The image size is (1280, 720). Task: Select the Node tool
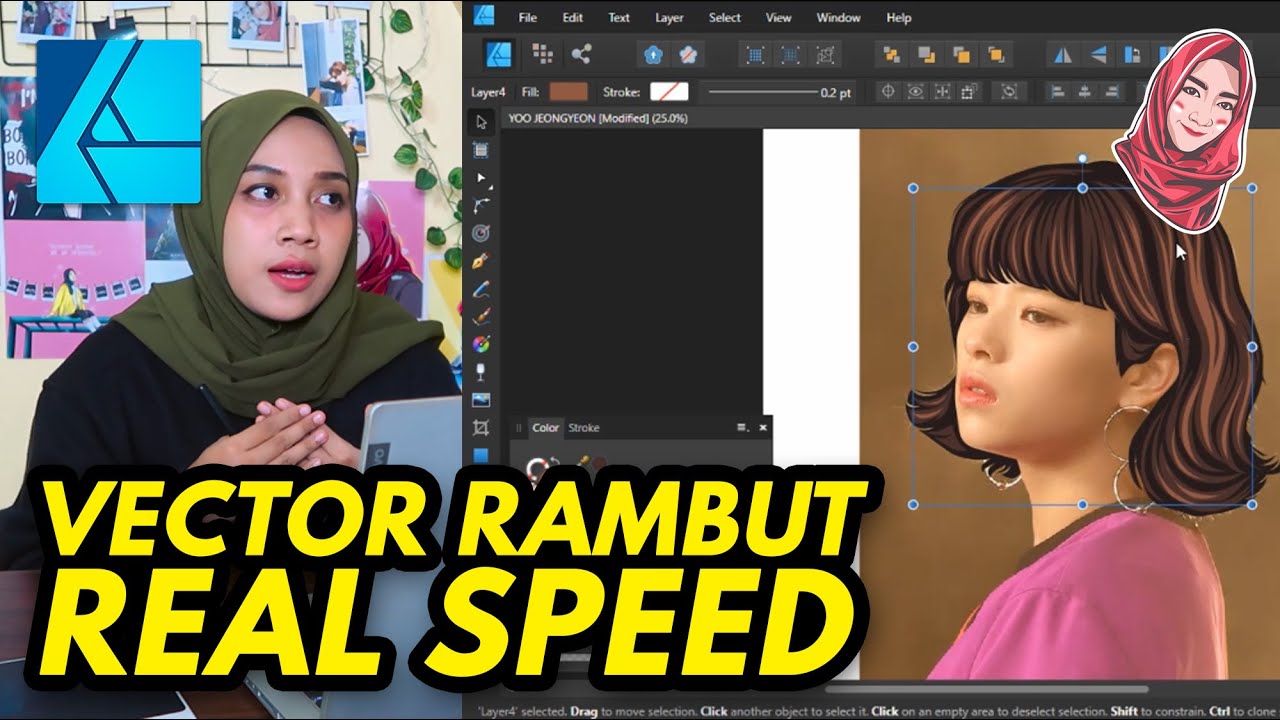[x=481, y=178]
